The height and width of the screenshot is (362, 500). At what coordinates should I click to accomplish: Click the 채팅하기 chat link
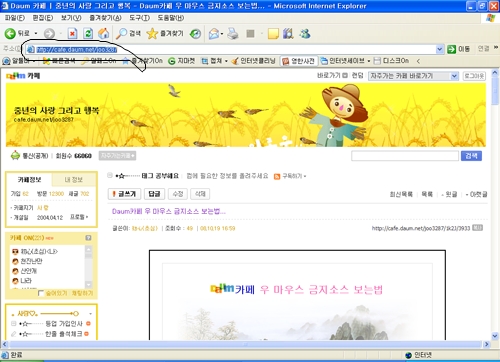point(83,293)
